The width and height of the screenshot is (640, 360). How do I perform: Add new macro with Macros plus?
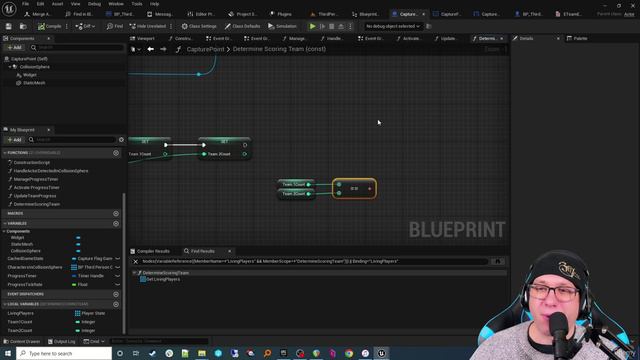point(116,213)
